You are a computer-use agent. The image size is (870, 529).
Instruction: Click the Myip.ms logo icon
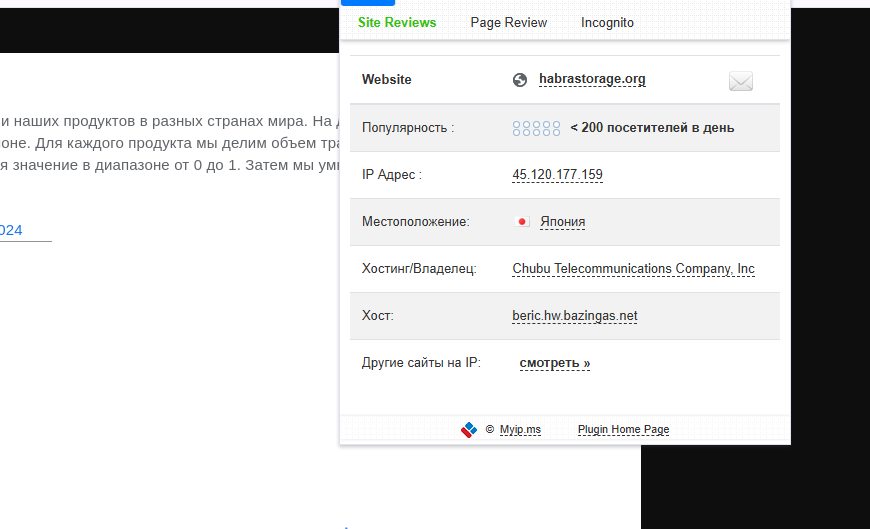tap(469, 430)
